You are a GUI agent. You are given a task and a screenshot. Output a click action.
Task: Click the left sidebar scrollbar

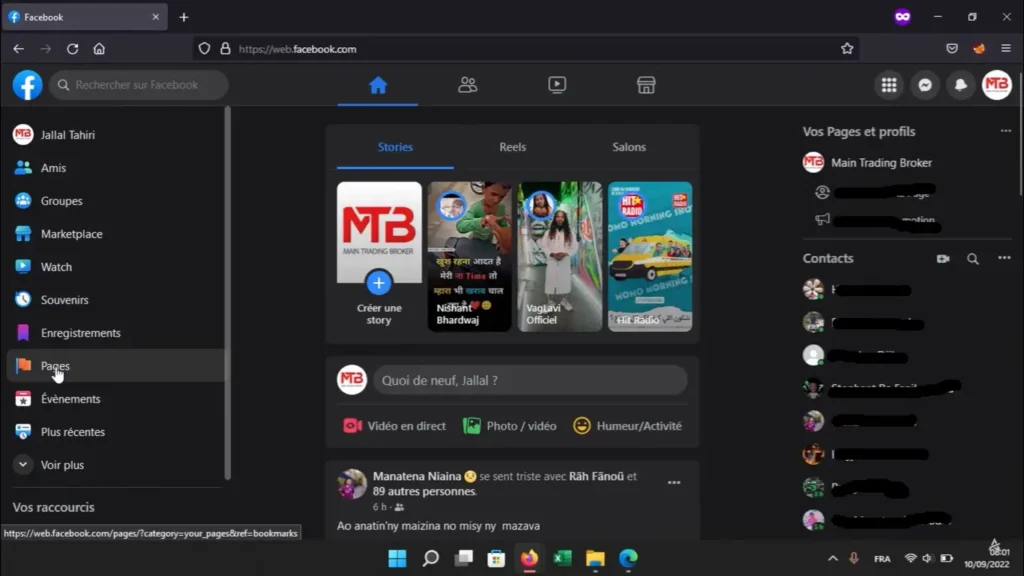227,293
